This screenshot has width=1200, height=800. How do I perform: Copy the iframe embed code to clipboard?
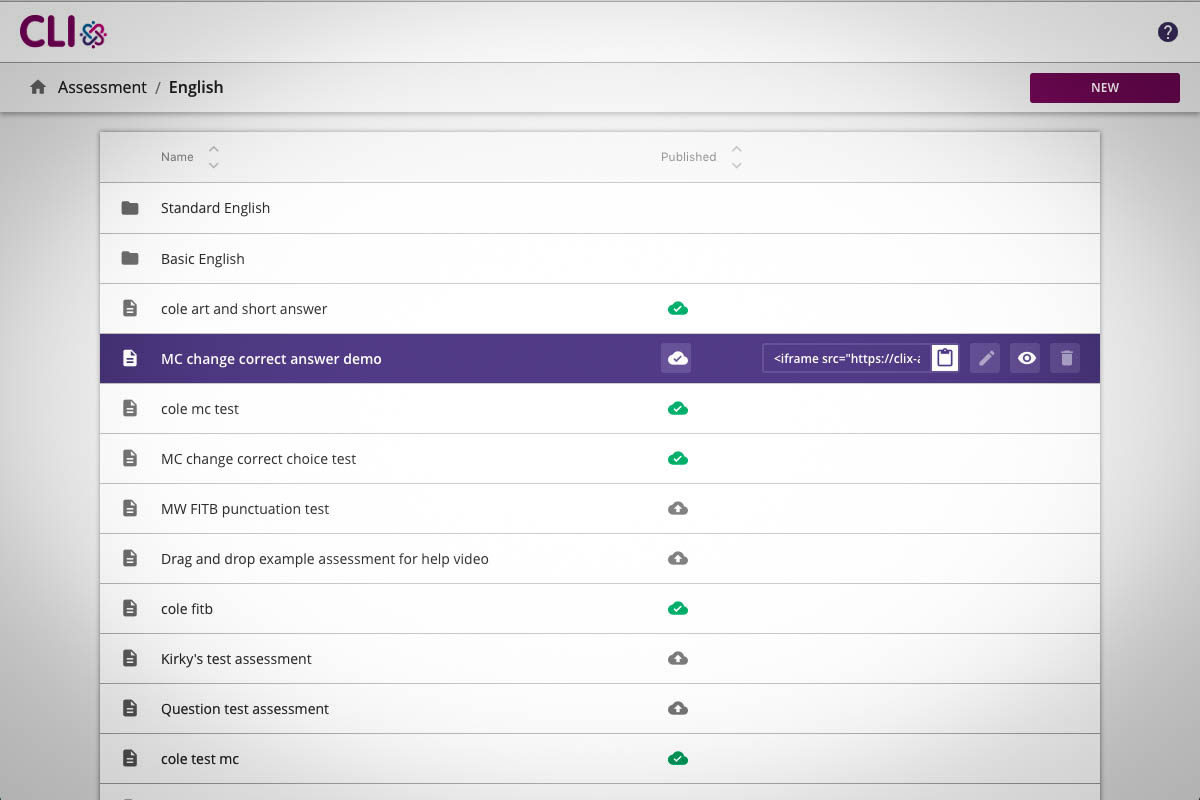[945, 358]
